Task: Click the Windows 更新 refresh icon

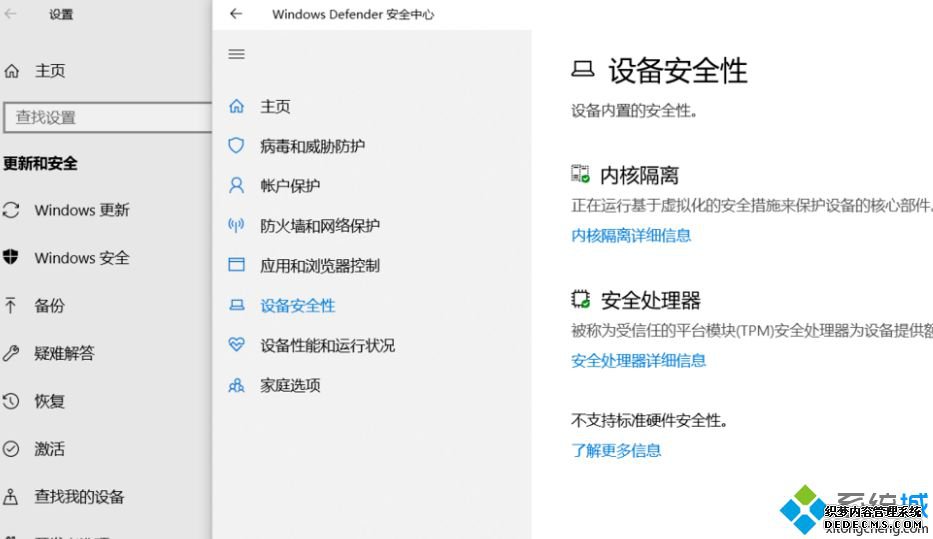Action: (10, 210)
